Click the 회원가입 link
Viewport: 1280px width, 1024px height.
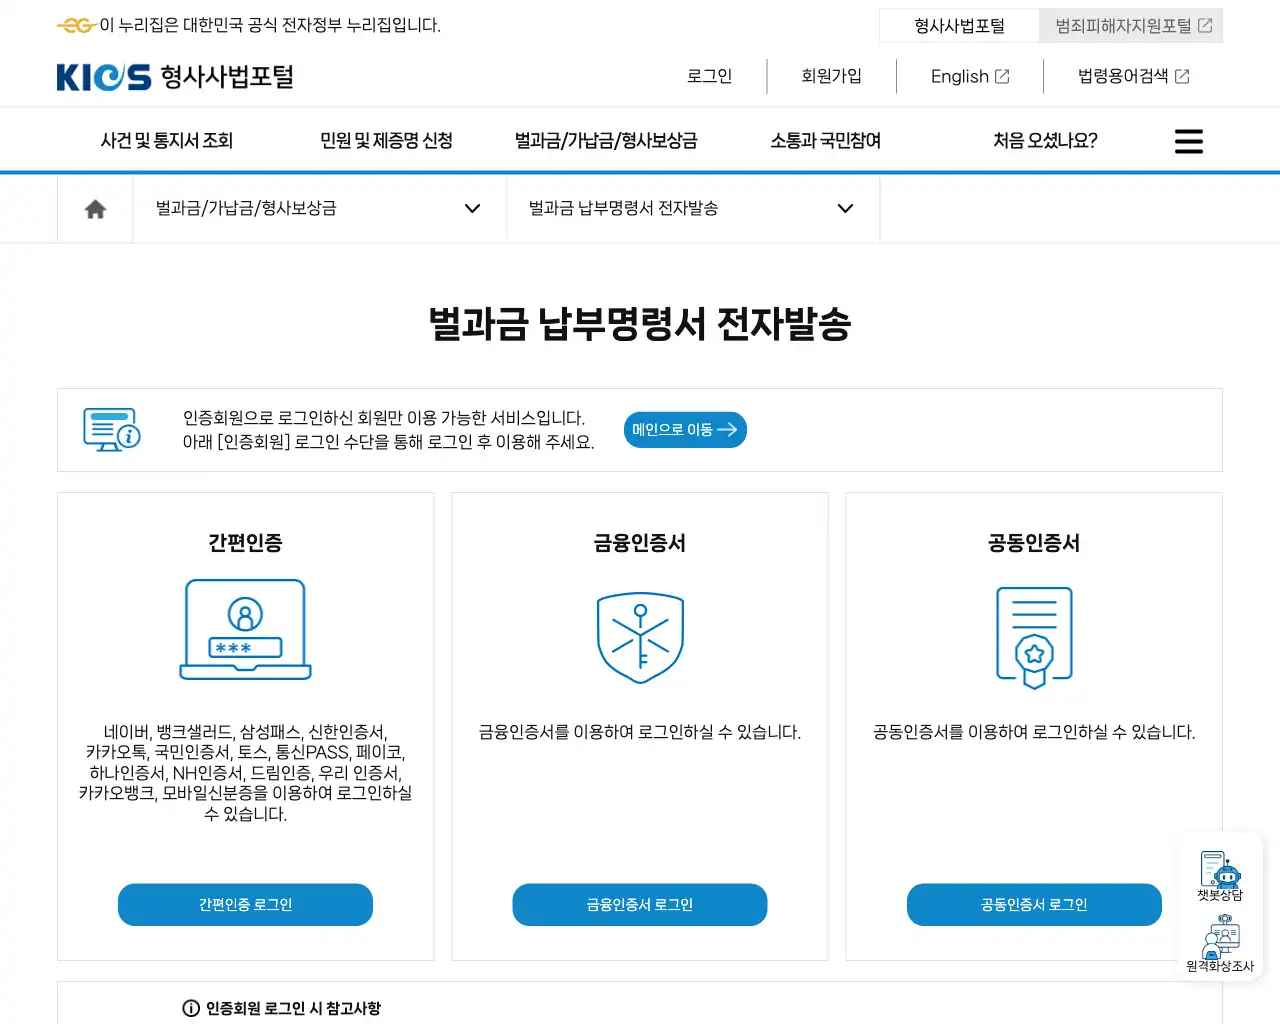[831, 76]
